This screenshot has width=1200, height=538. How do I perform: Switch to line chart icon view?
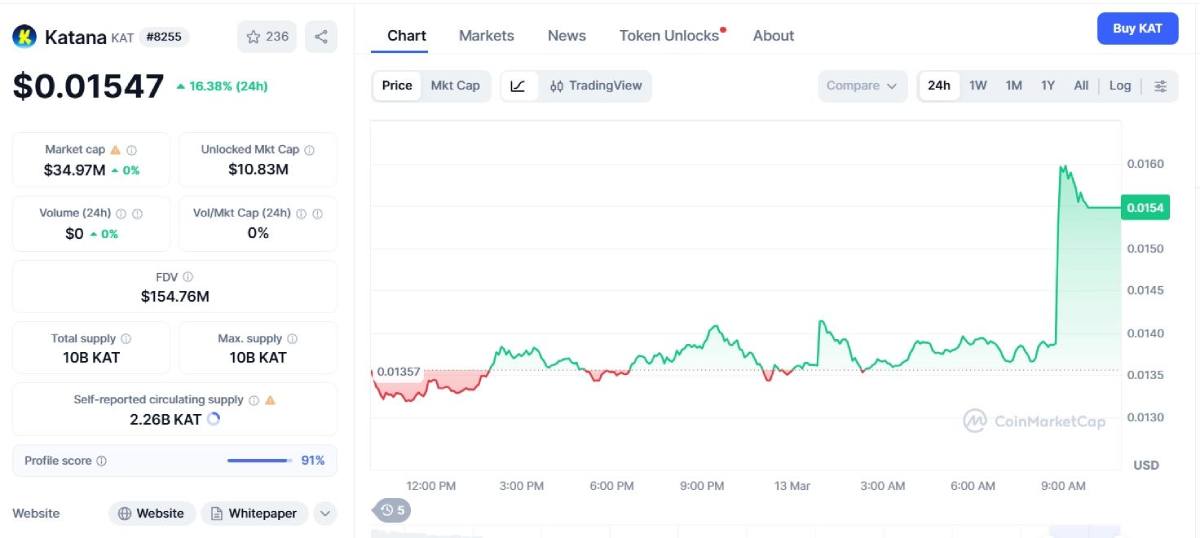click(x=517, y=86)
